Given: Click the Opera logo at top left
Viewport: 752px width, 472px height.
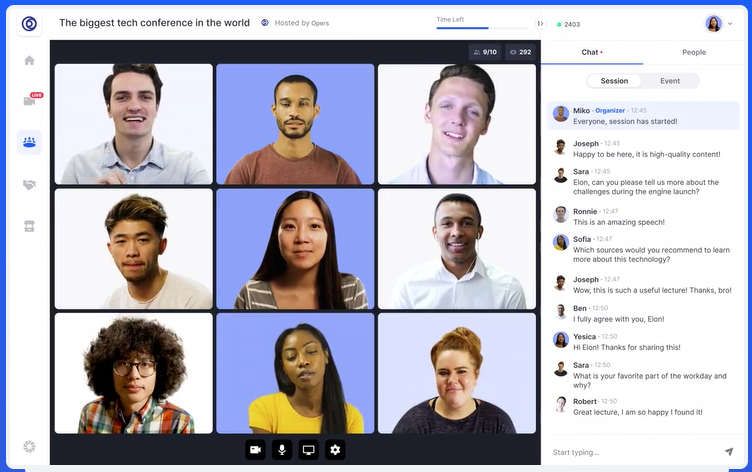Looking at the screenshot, I should pyautogui.click(x=29, y=23).
